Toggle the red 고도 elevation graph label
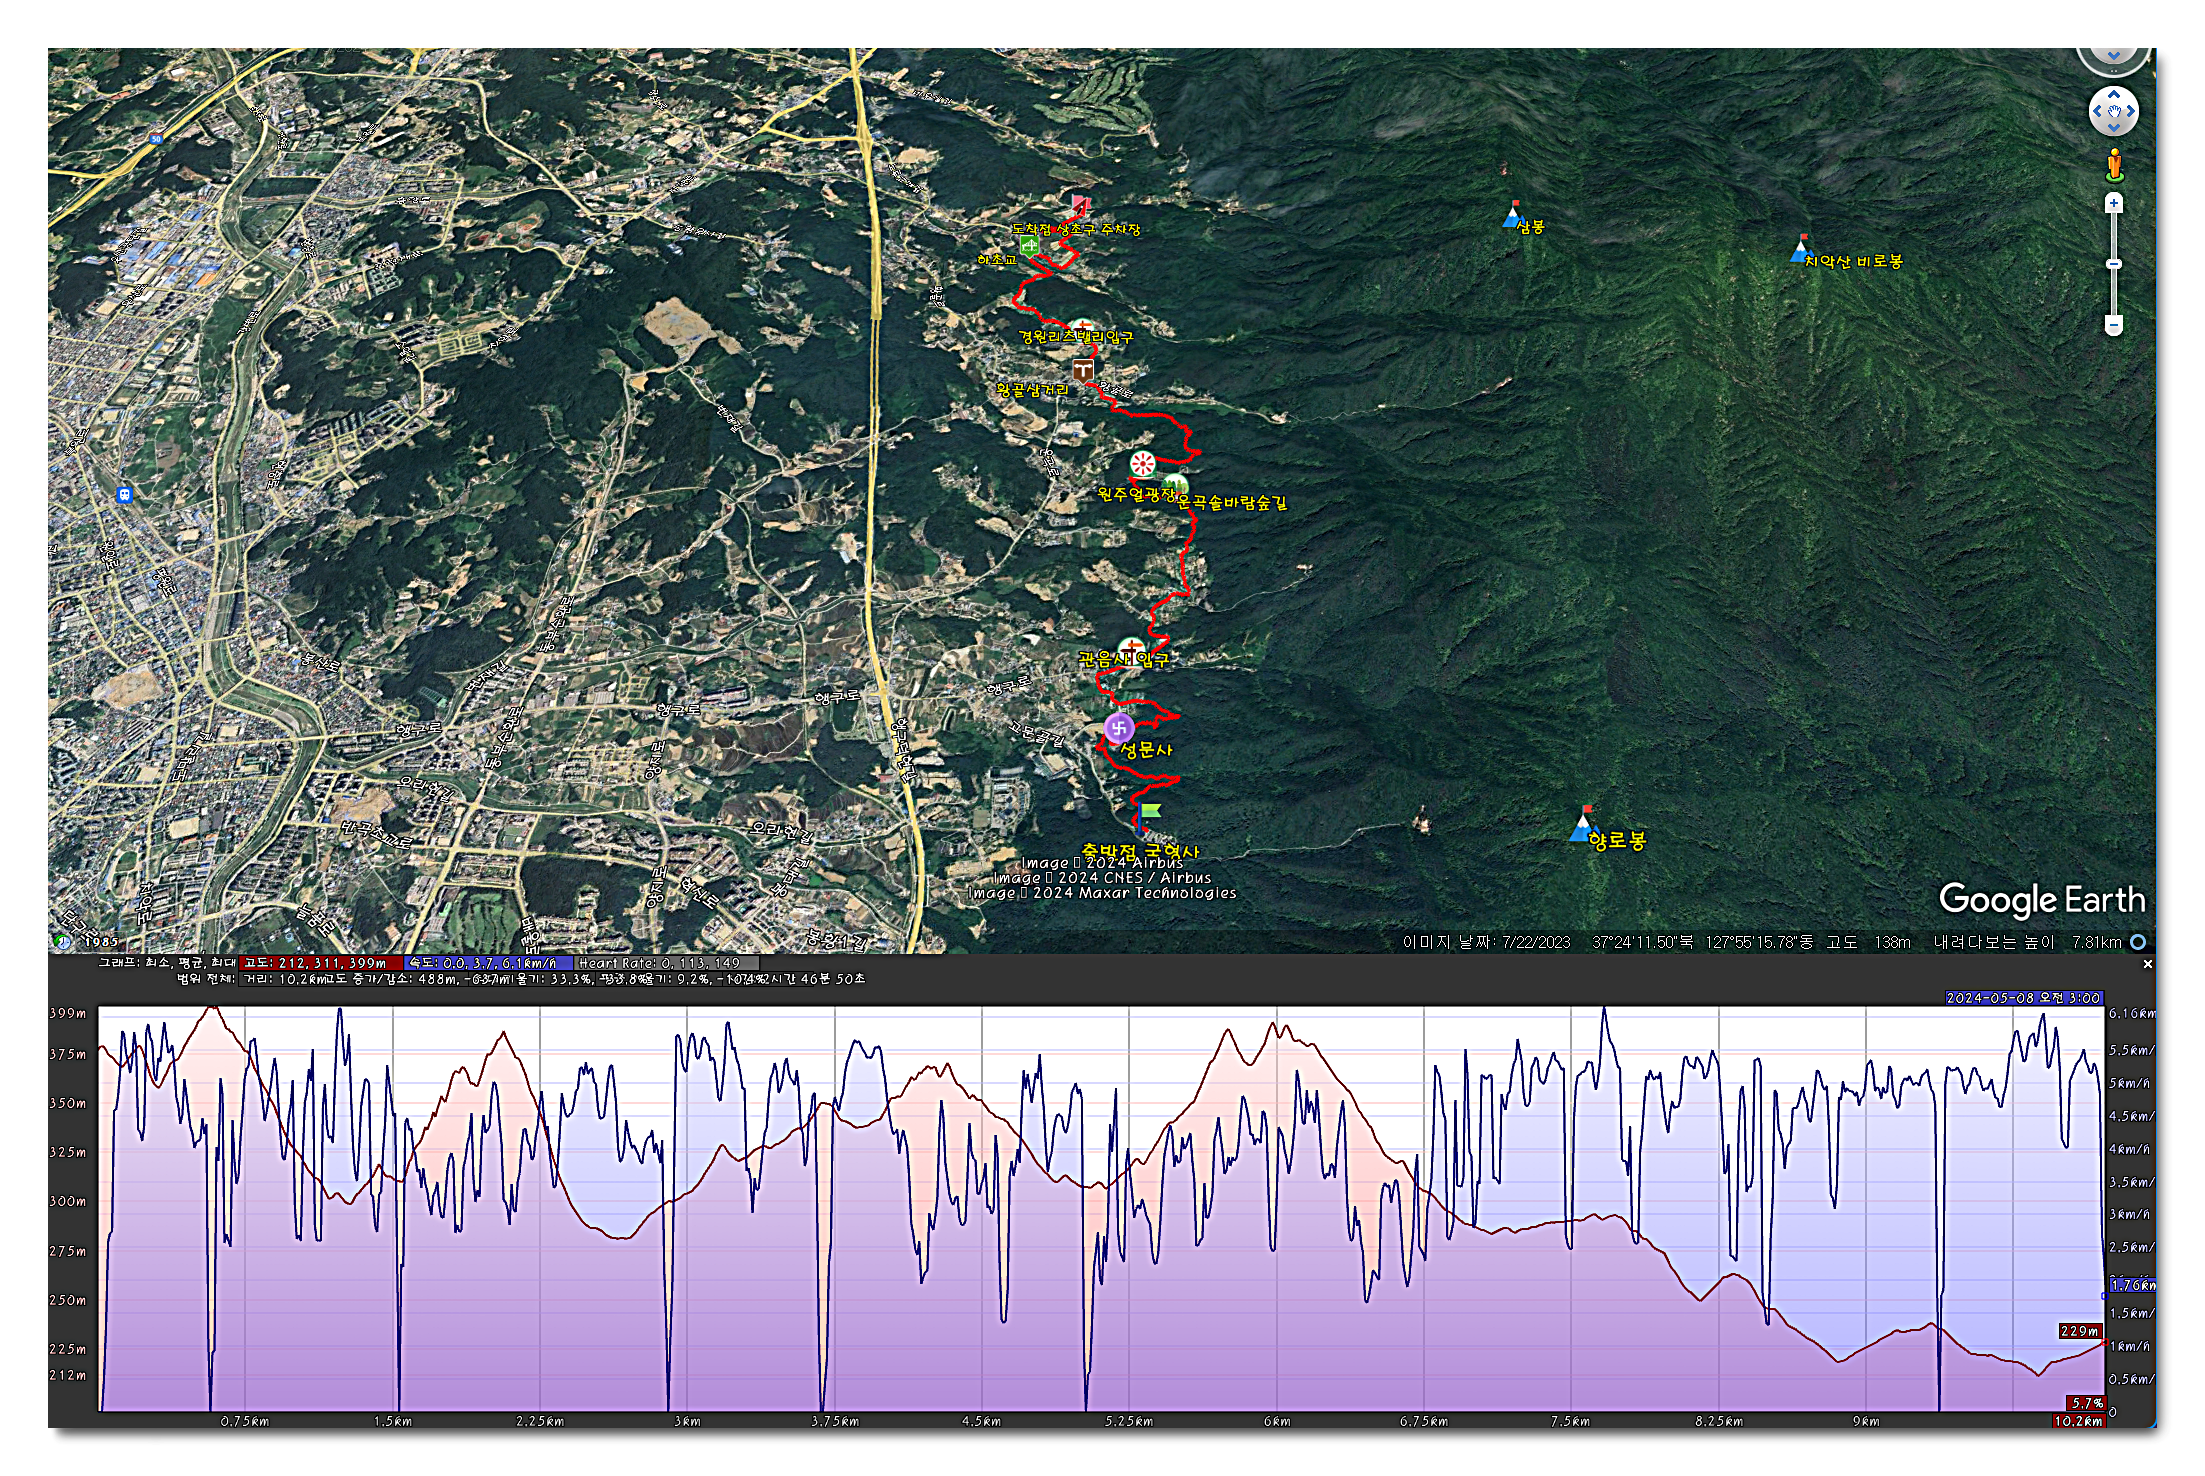The image size is (2205, 1476). coord(320,964)
